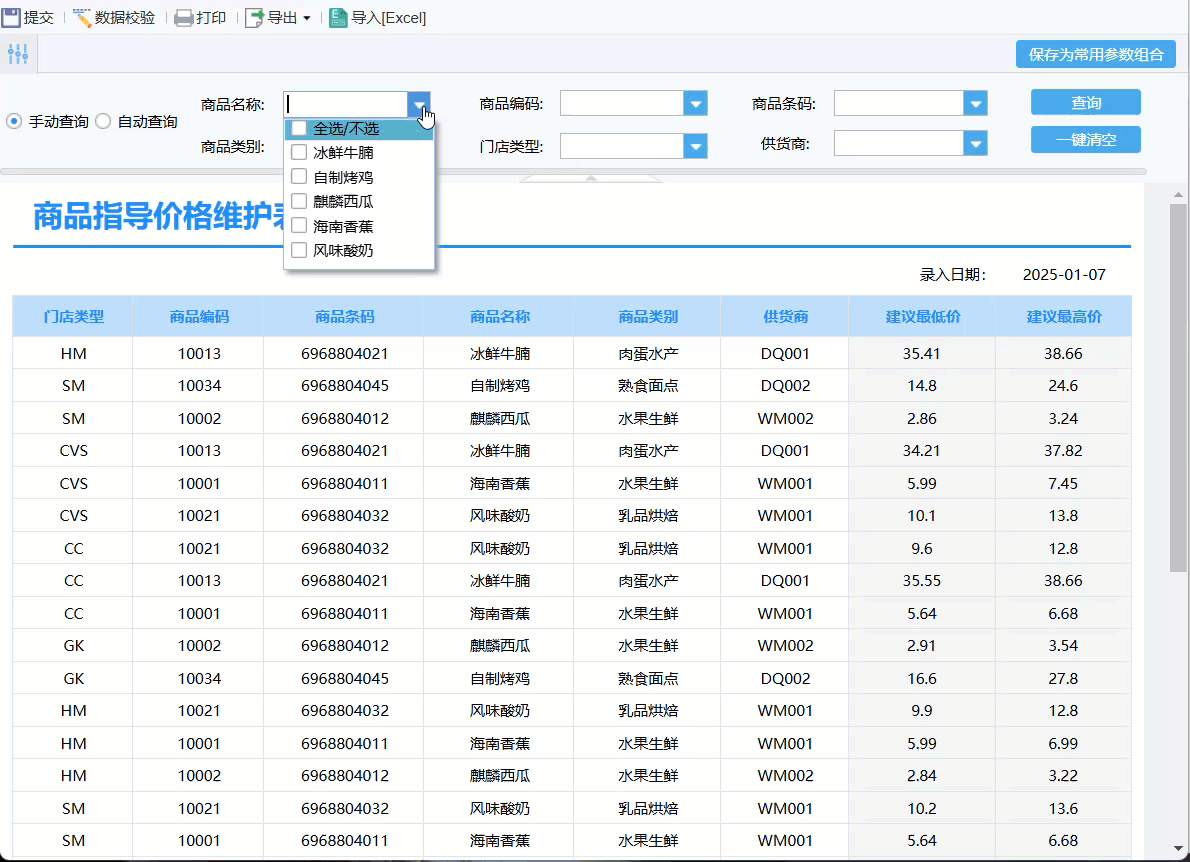The image size is (1190, 862).
Task: Toggle the parameter panel sliders icon
Action: tap(17, 55)
